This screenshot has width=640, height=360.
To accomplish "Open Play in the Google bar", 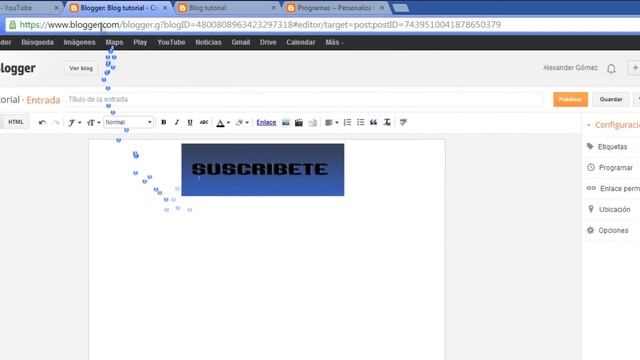I will [x=140, y=42].
